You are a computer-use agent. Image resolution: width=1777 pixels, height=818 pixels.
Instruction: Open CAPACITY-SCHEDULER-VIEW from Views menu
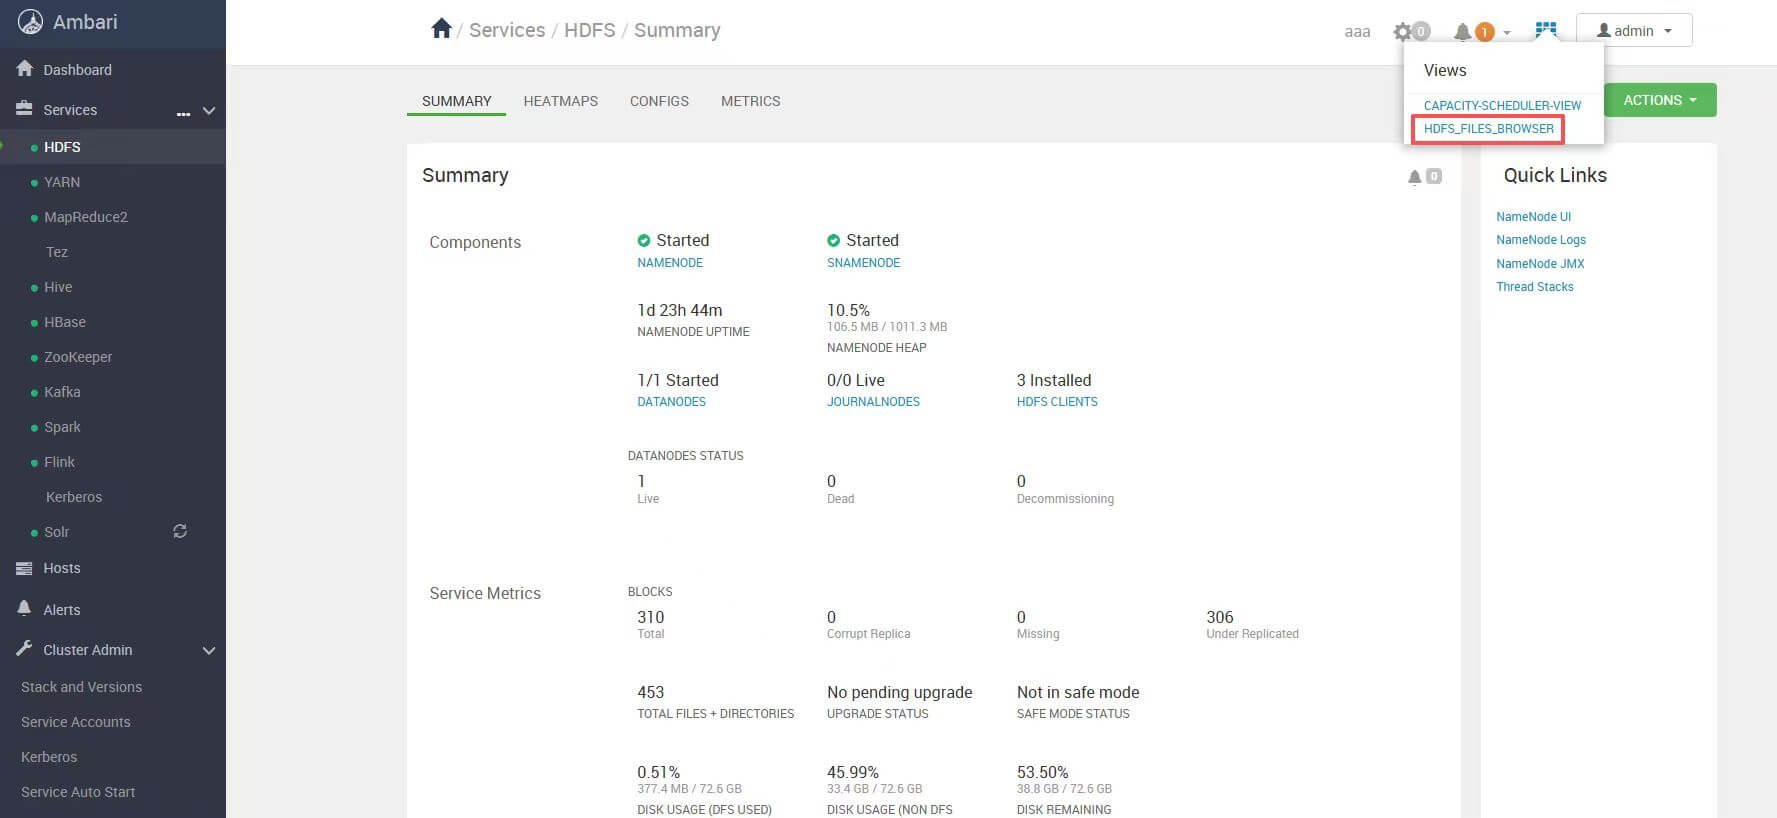pos(1502,105)
